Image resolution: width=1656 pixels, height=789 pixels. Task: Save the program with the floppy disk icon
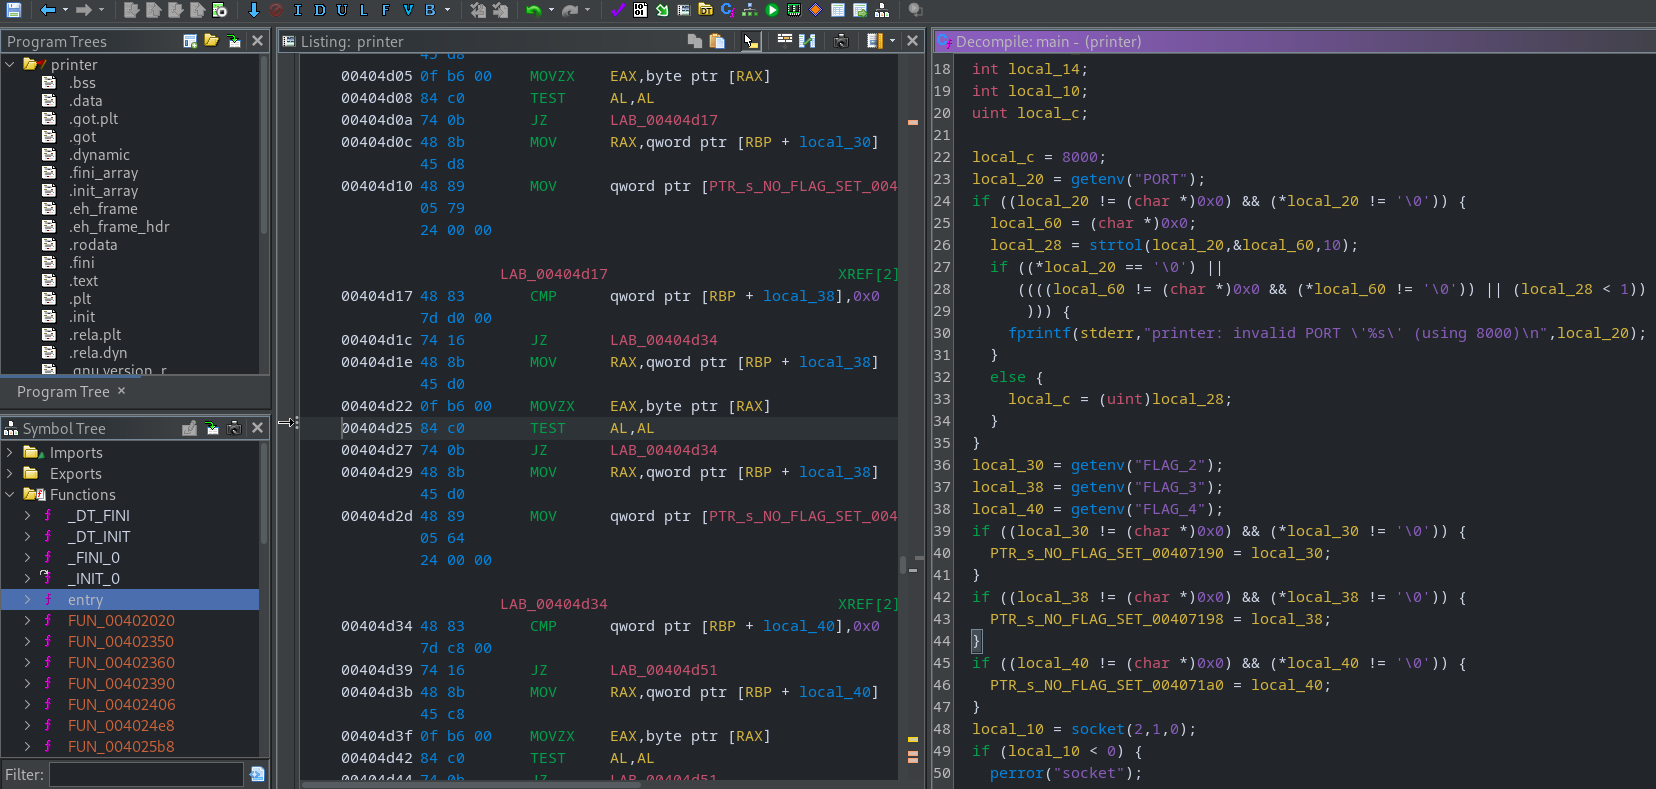pyautogui.click(x=14, y=10)
